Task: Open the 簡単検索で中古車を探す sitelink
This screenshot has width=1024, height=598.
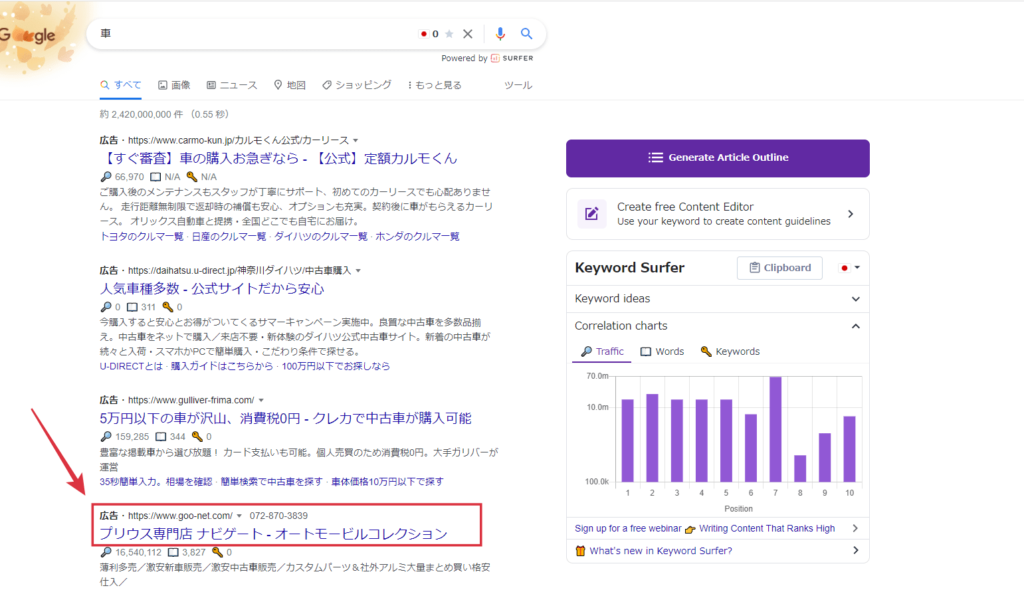Action: pos(272,482)
